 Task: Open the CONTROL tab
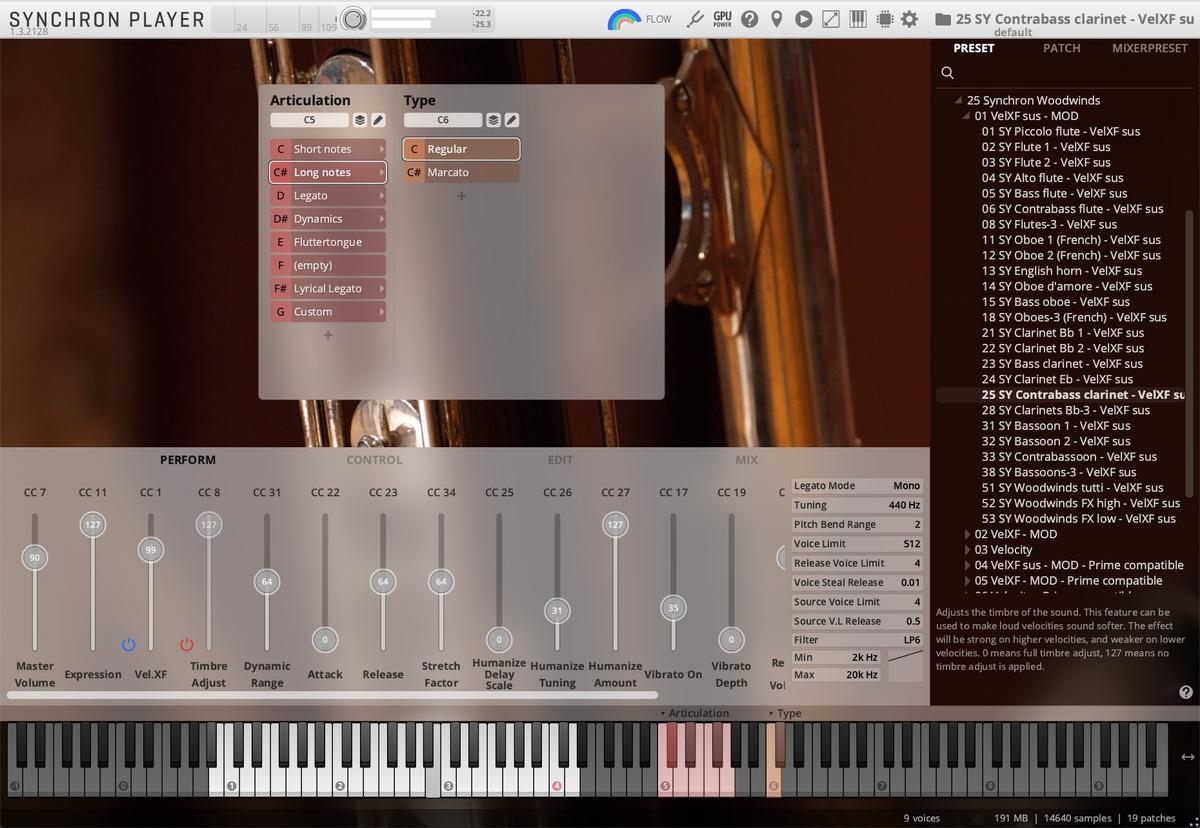[x=374, y=460]
